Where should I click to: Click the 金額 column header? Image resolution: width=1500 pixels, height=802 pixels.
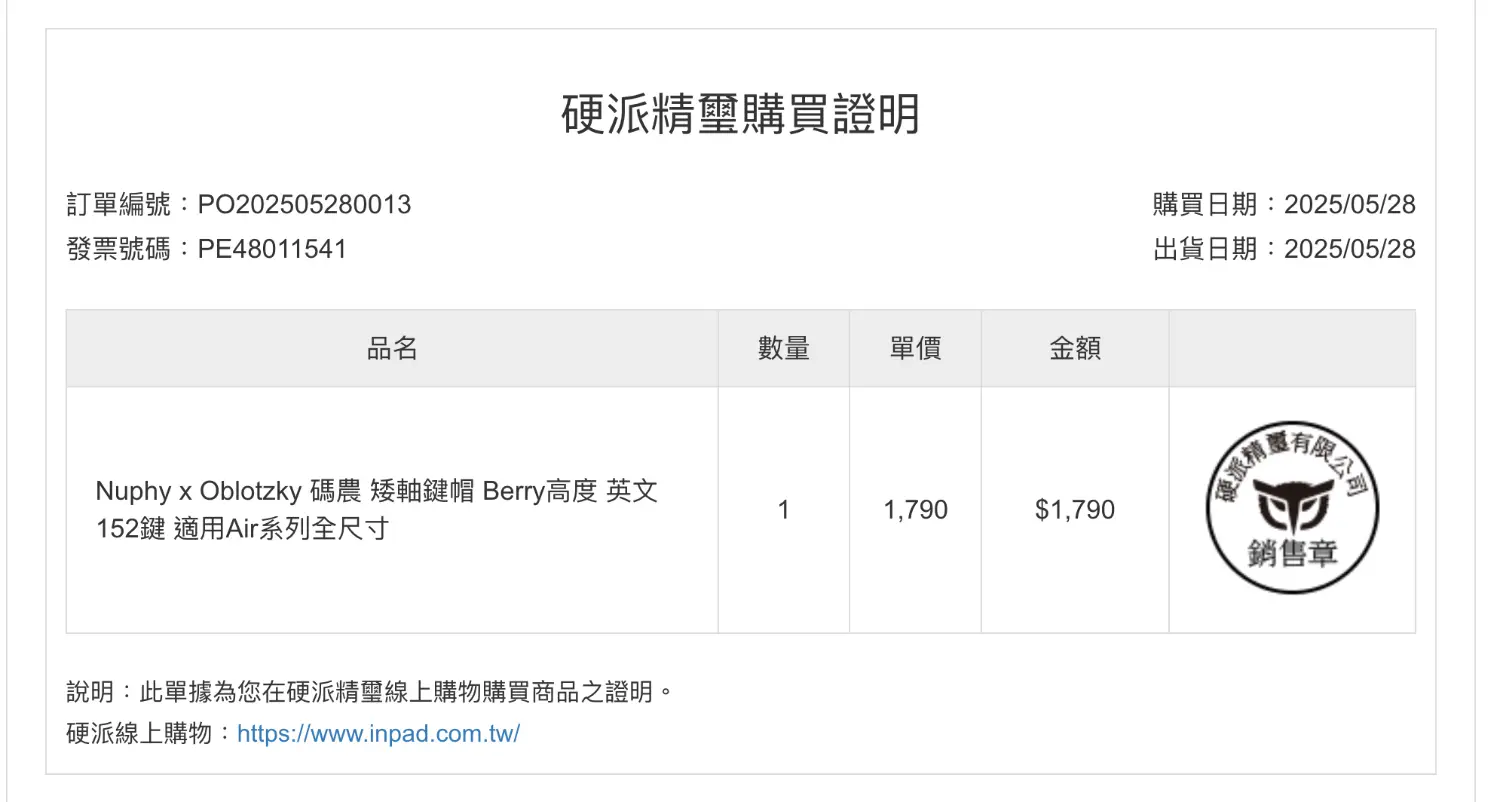coord(1075,348)
